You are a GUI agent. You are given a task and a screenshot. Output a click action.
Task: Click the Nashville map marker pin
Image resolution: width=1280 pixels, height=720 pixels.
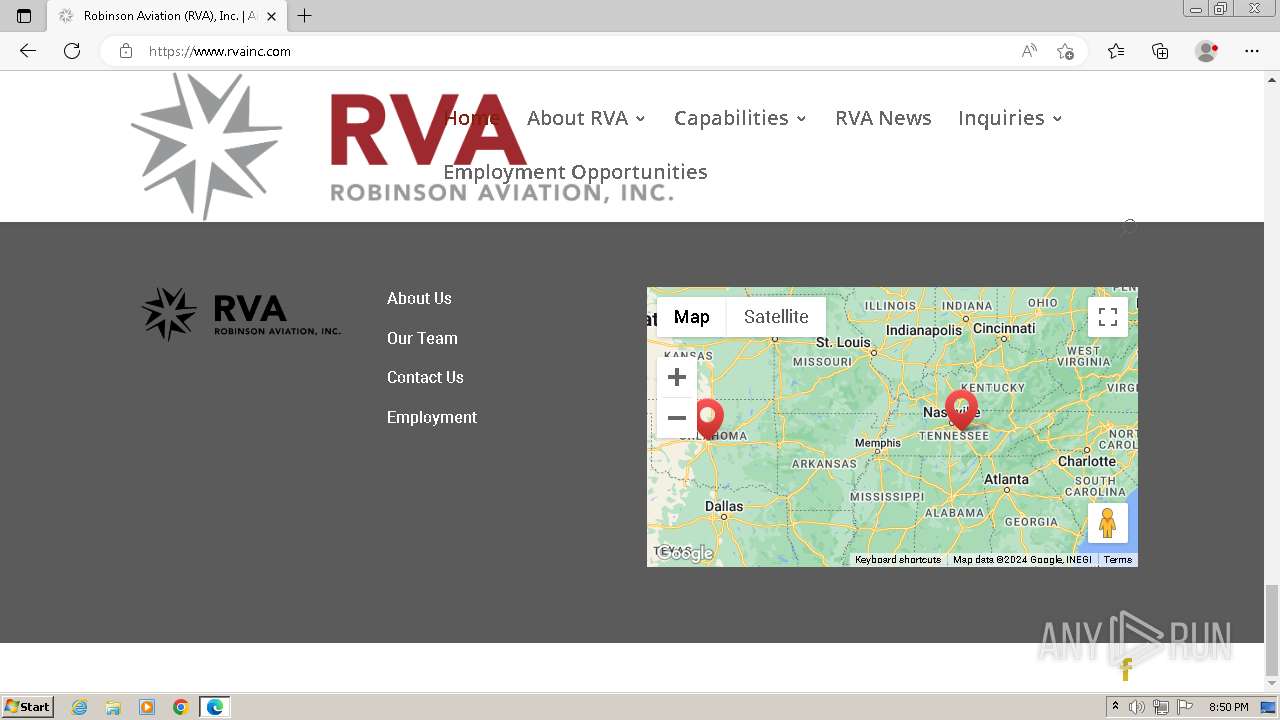(961, 409)
